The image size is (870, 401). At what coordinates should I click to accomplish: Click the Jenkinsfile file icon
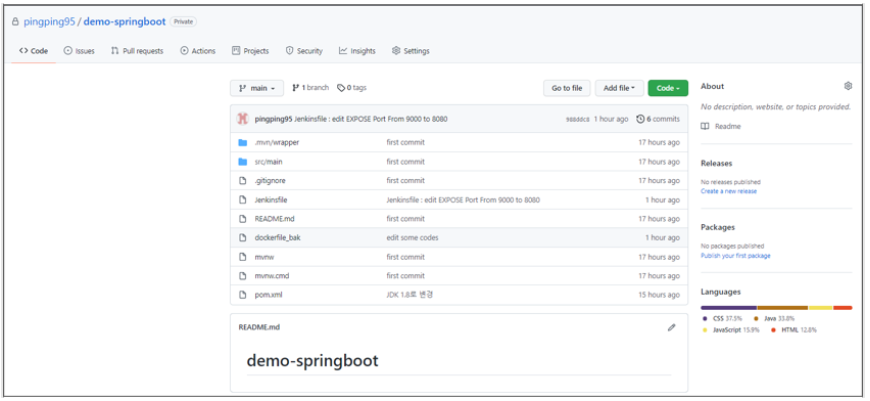click(242, 200)
